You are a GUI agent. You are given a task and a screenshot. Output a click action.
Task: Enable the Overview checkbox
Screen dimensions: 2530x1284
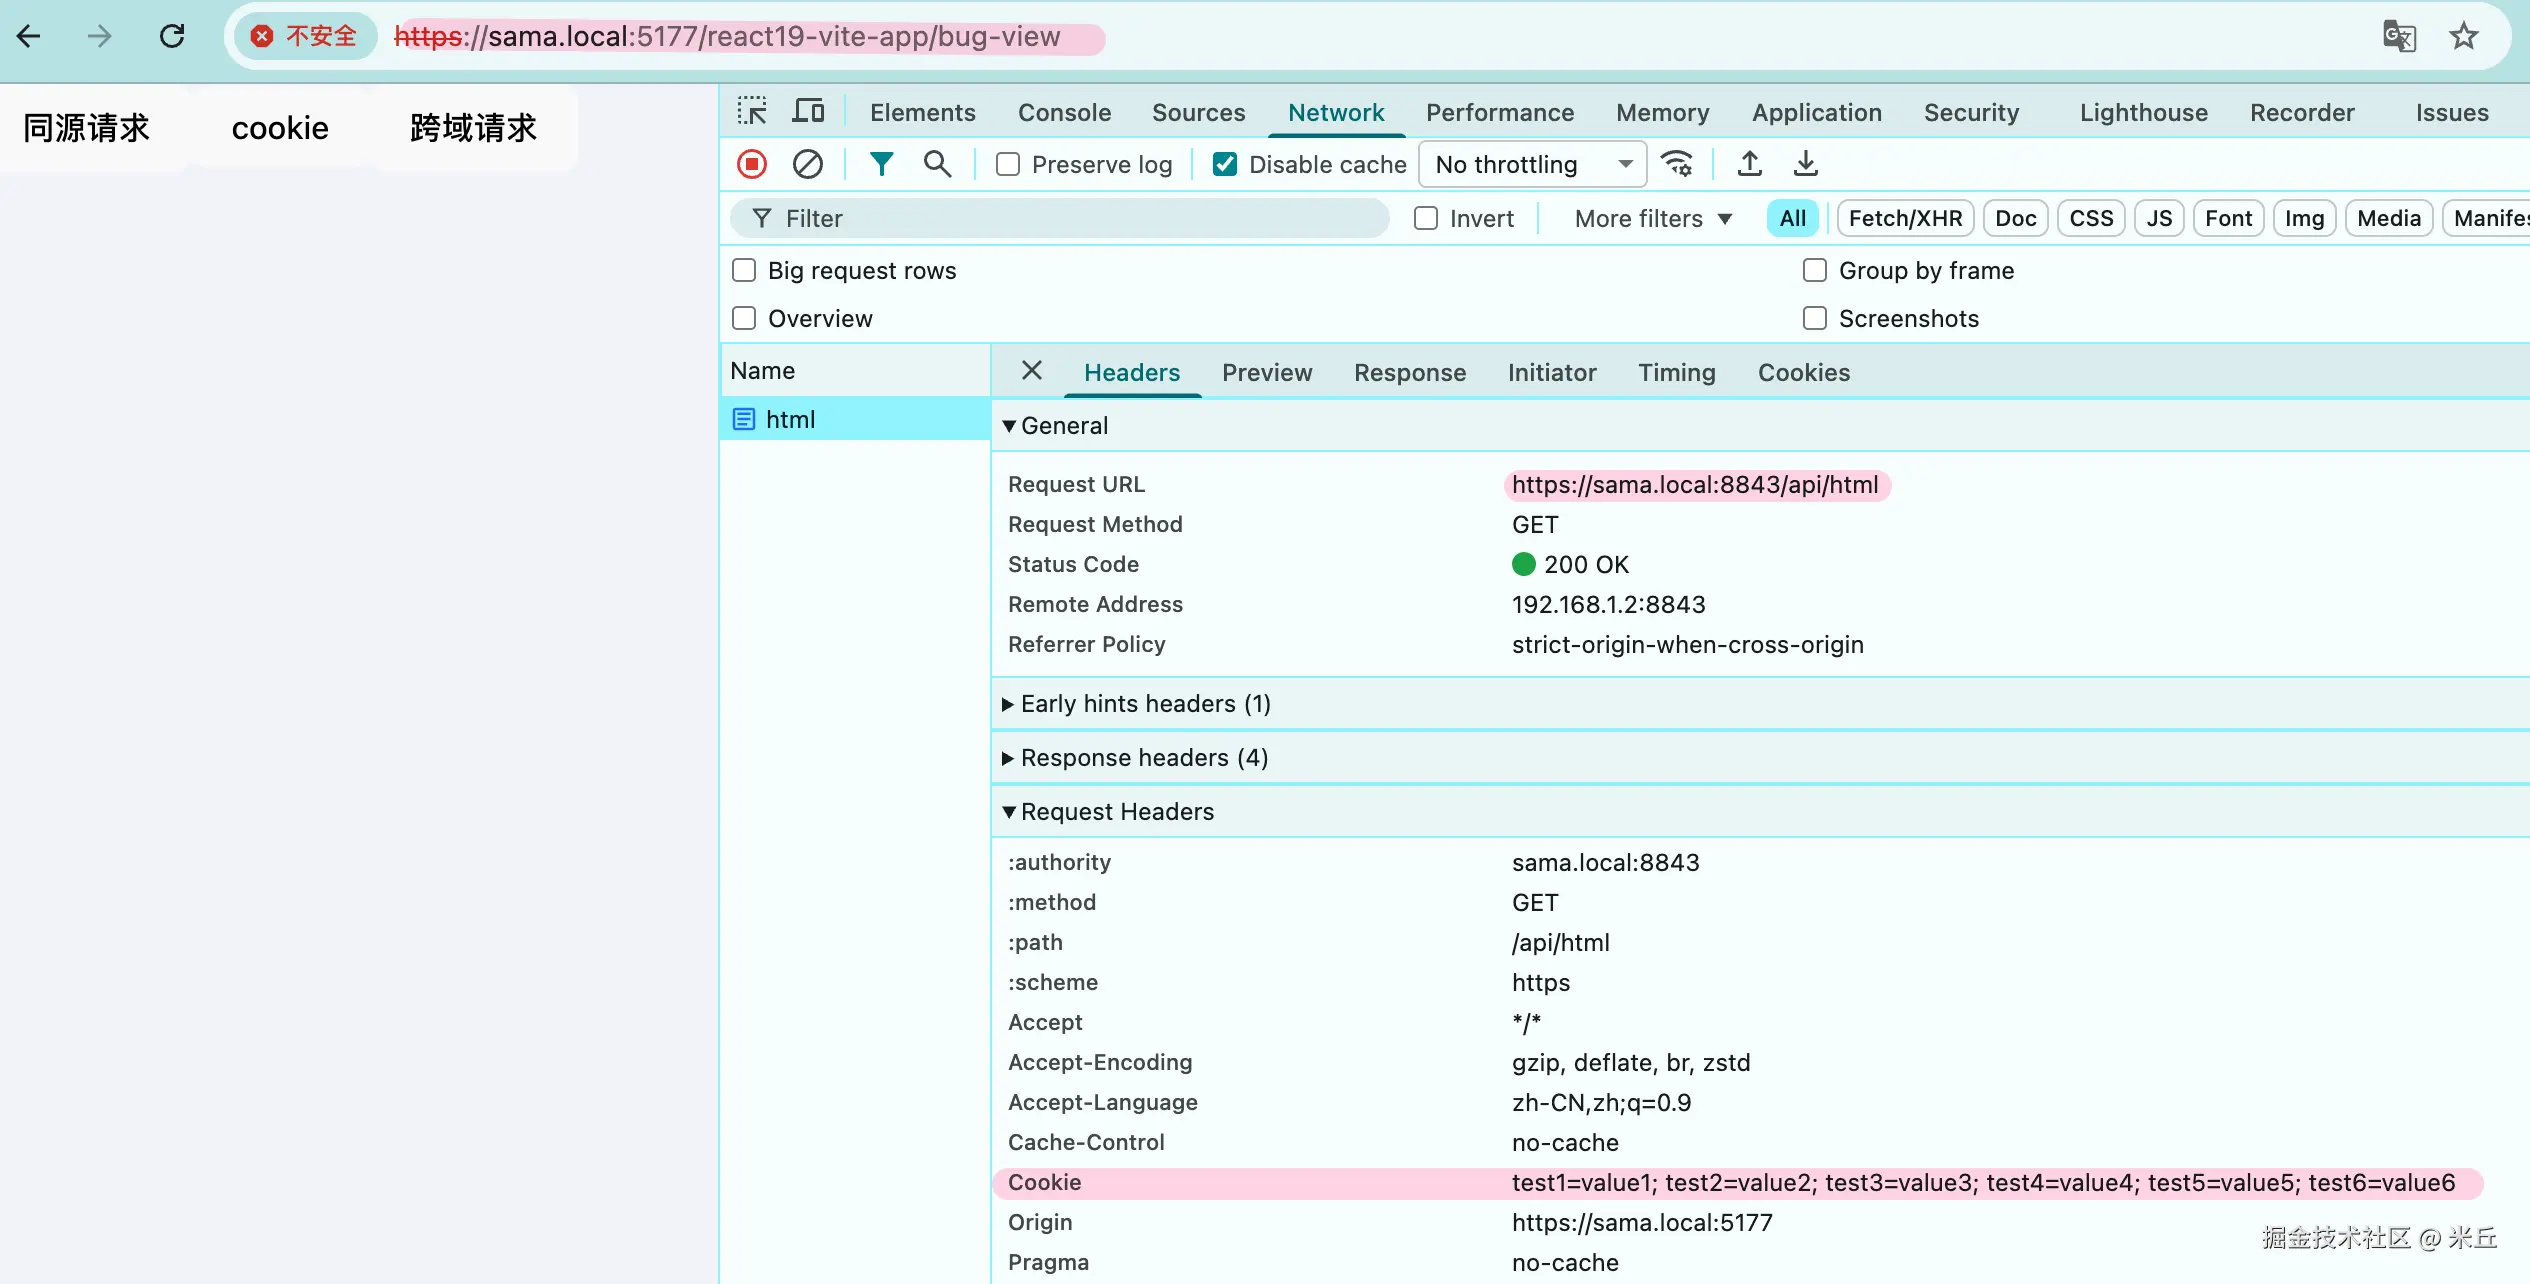click(x=744, y=318)
